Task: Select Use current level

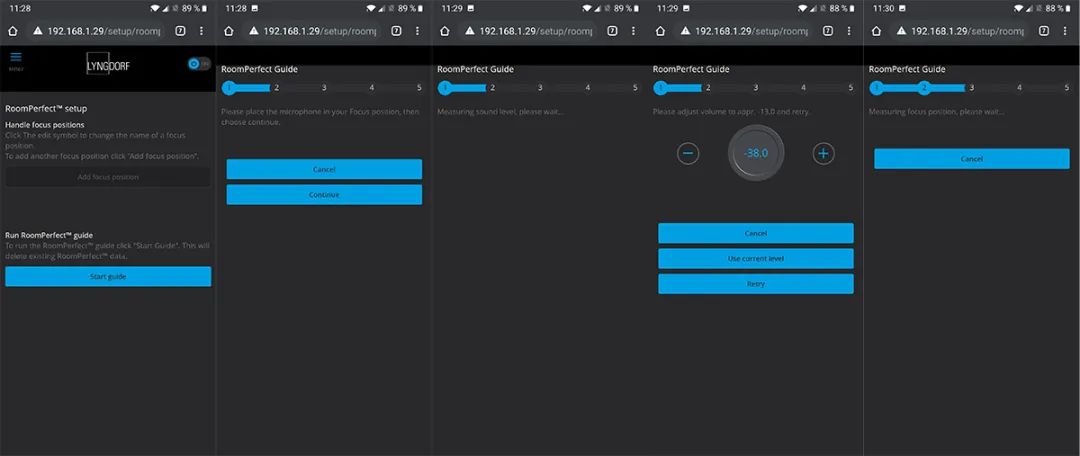Action: pyautogui.click(x=755, y=258)
